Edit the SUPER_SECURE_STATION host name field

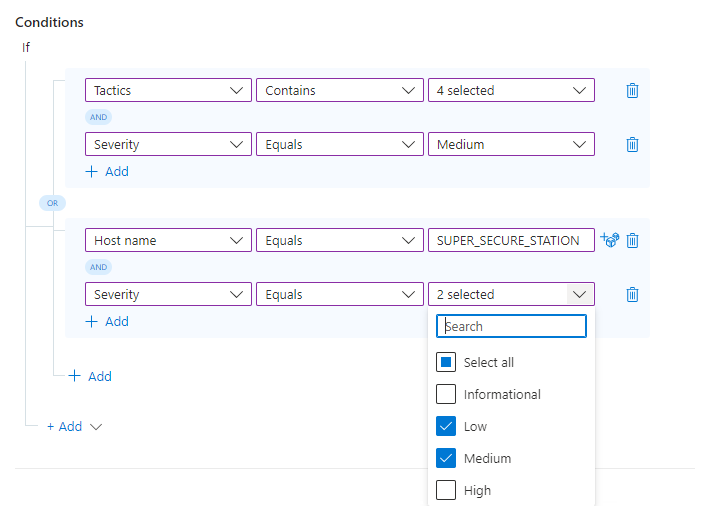coord(510,241)
